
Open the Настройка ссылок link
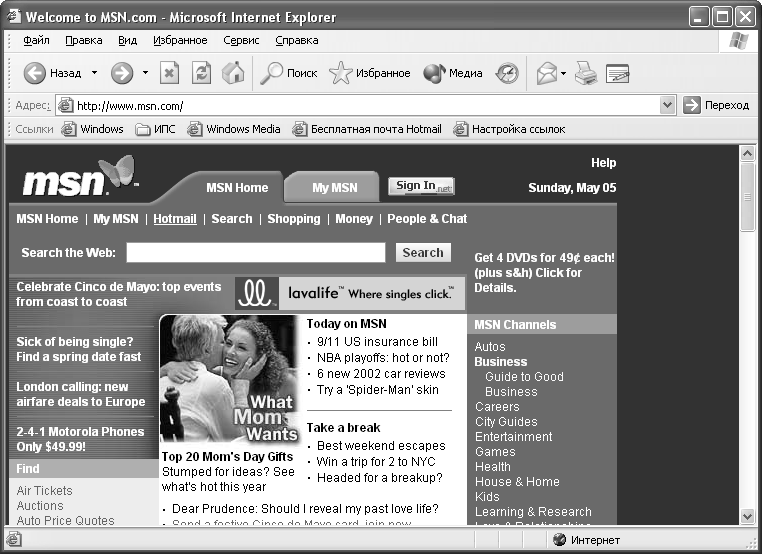pos(509,129)
